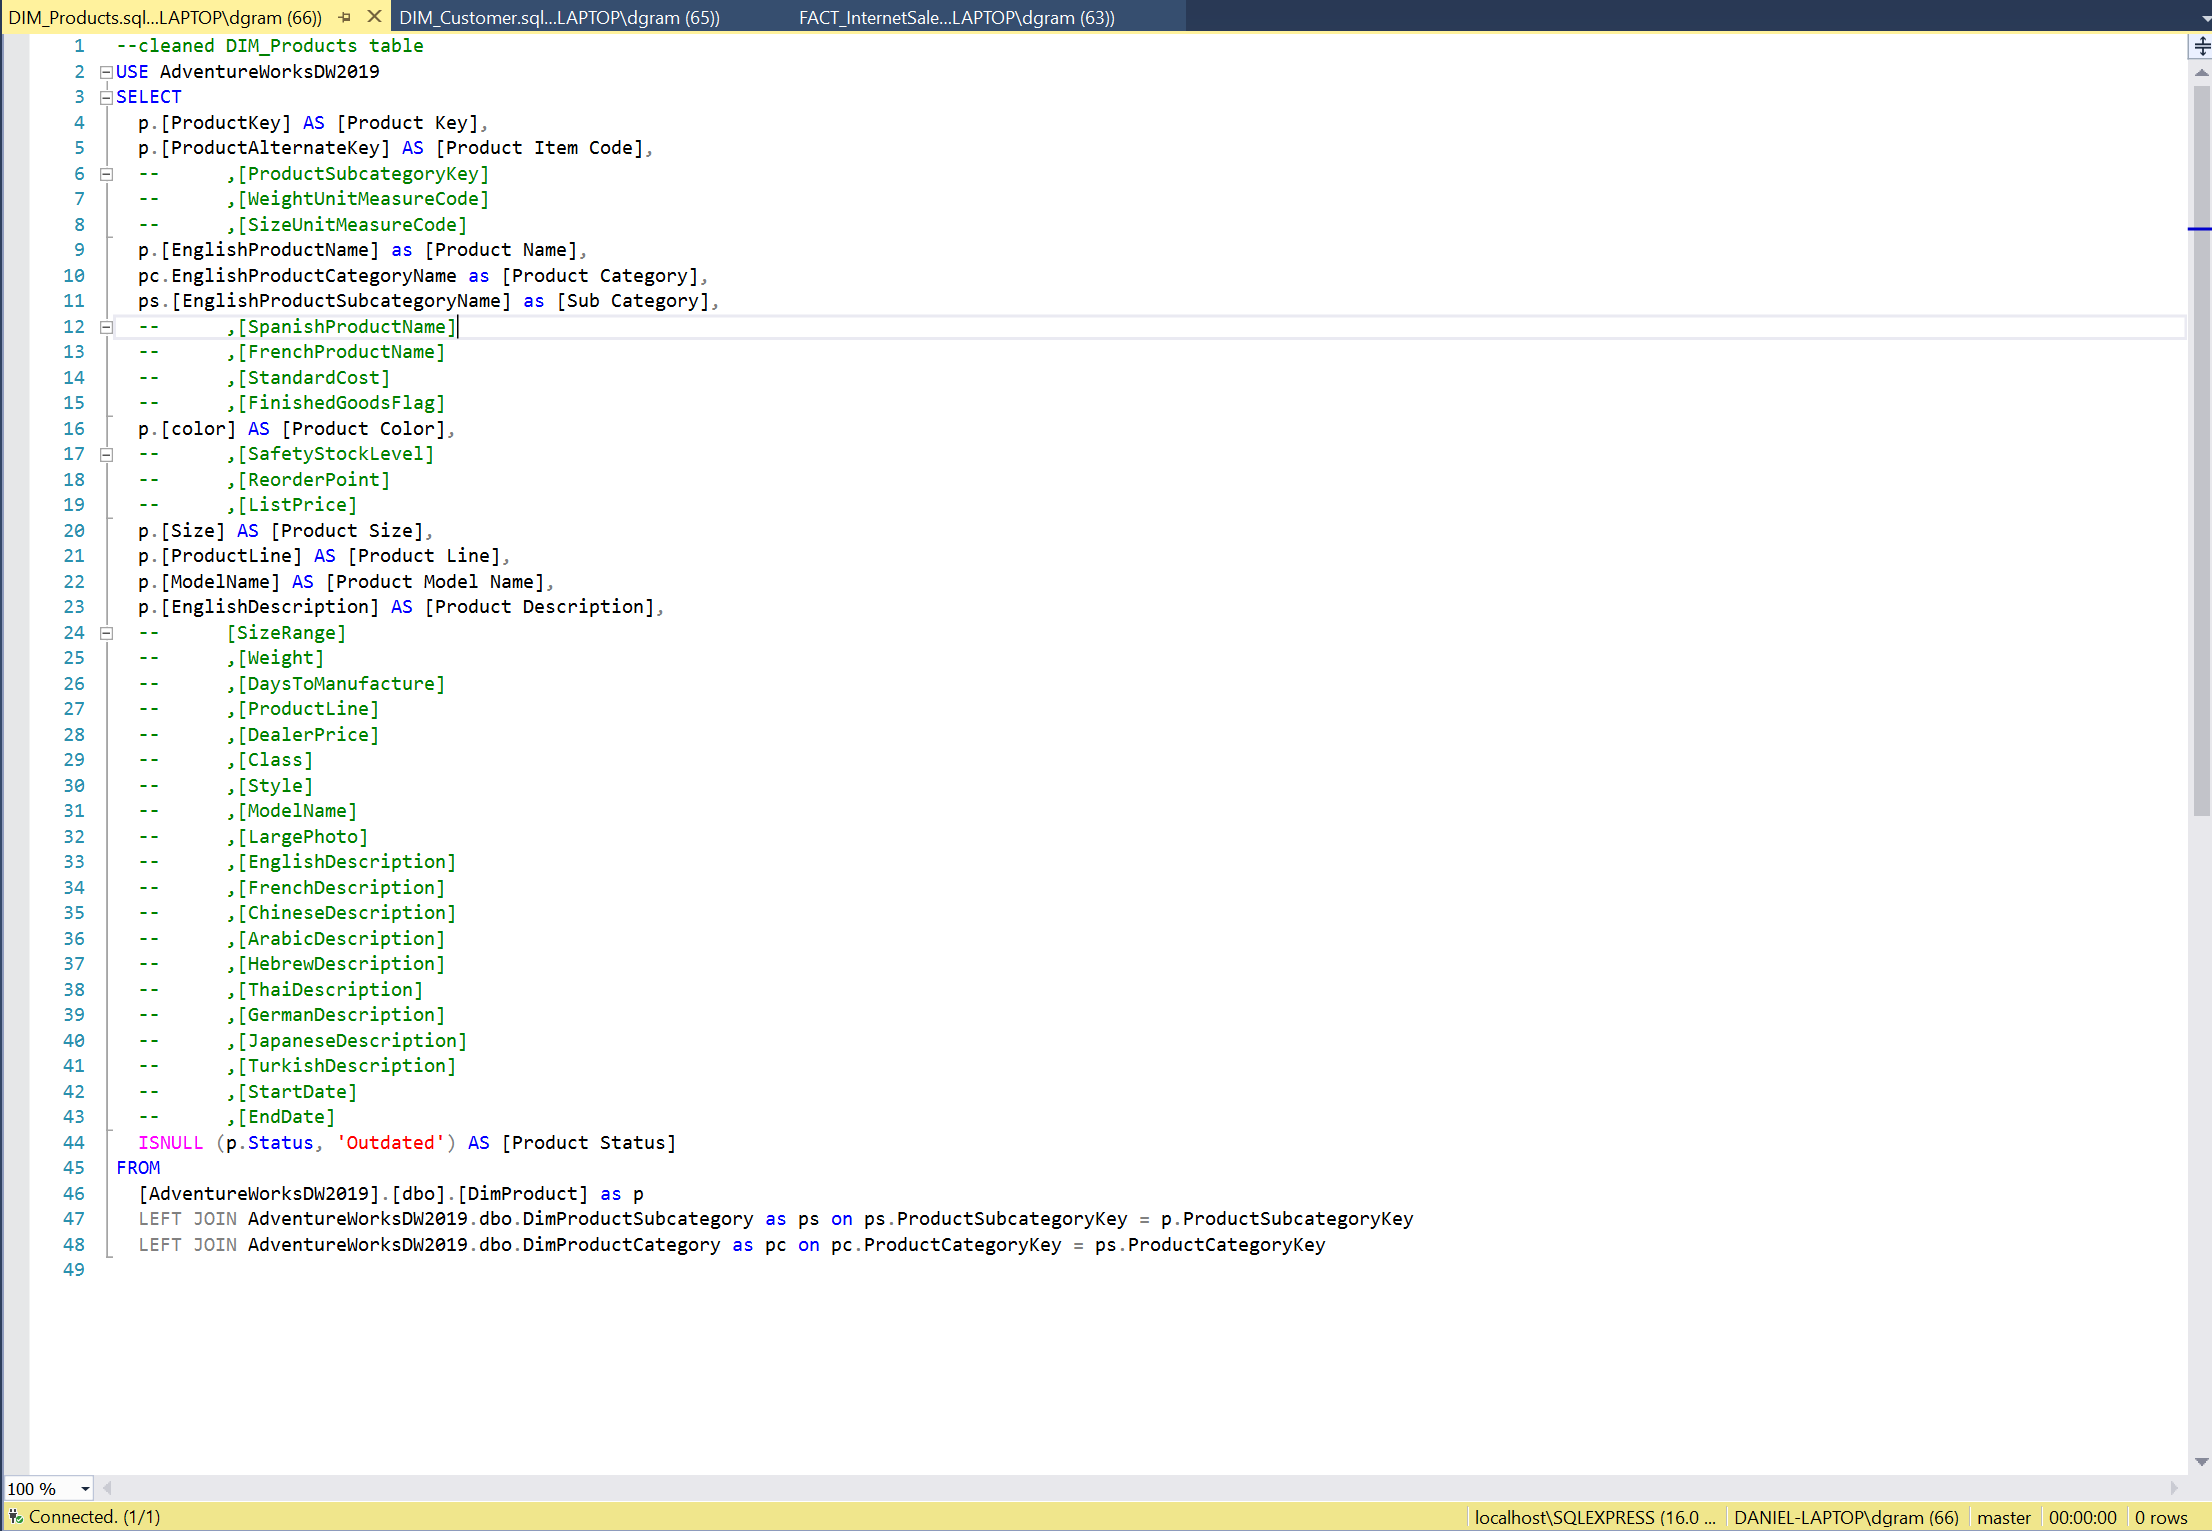Screen dimensions: 2212x1531
Task: Close the DIM_Products.sql tab
Action: pos(374,17)
